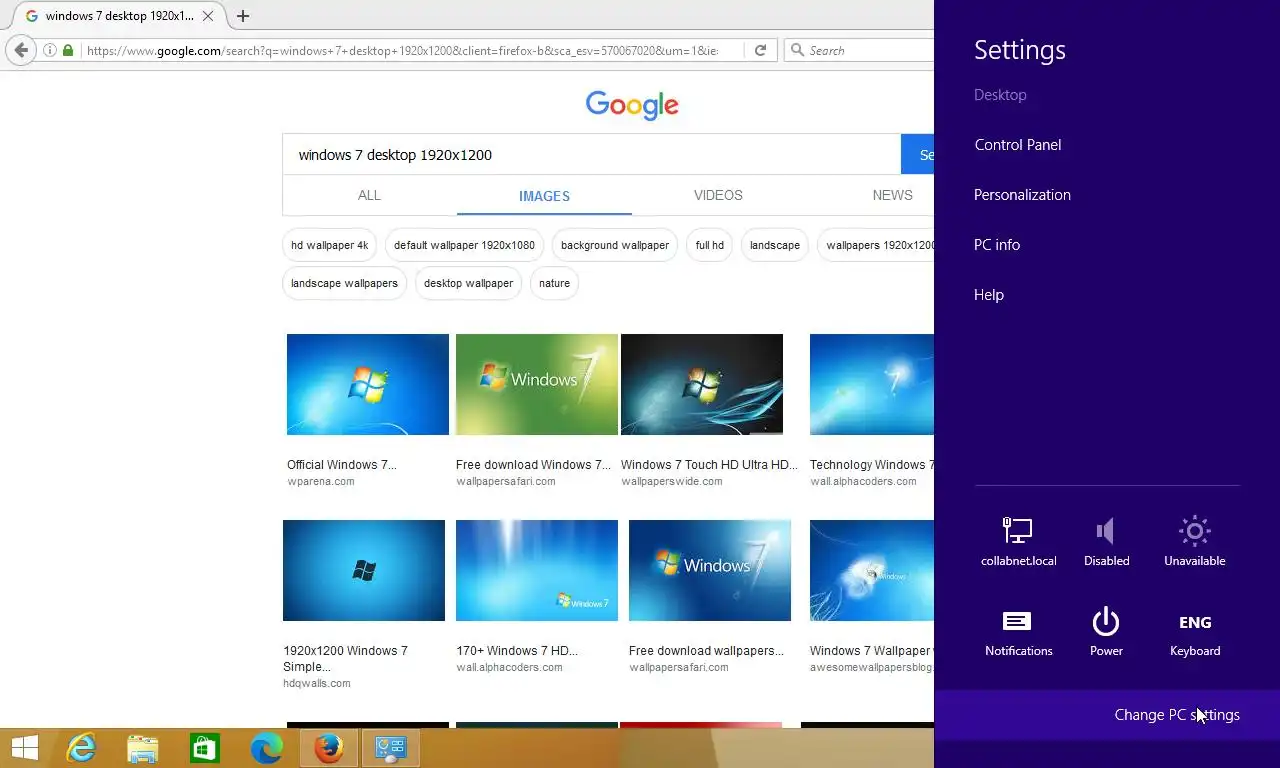Click Change PC settings link
This screenshot has height=768, width=1280.
1177,715
